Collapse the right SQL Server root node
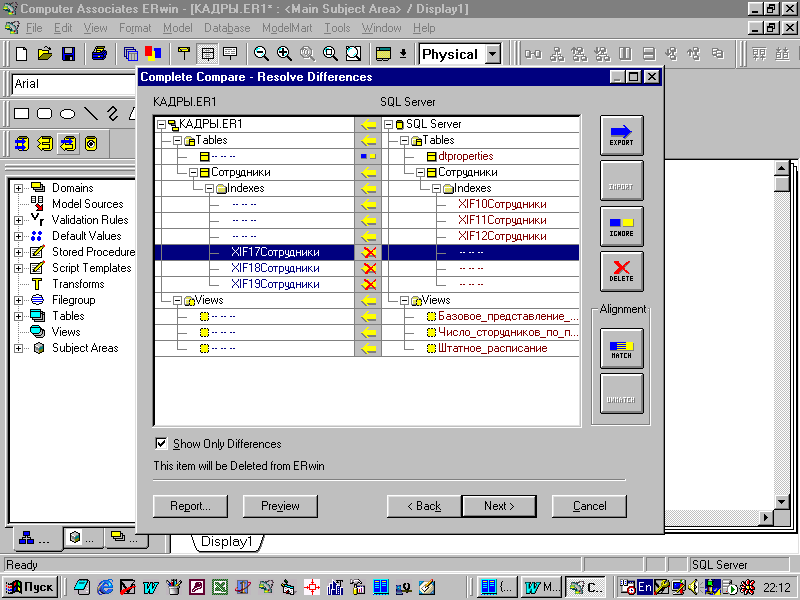The height and width of the screenshot is (600, 800). [x=388, y=124]
